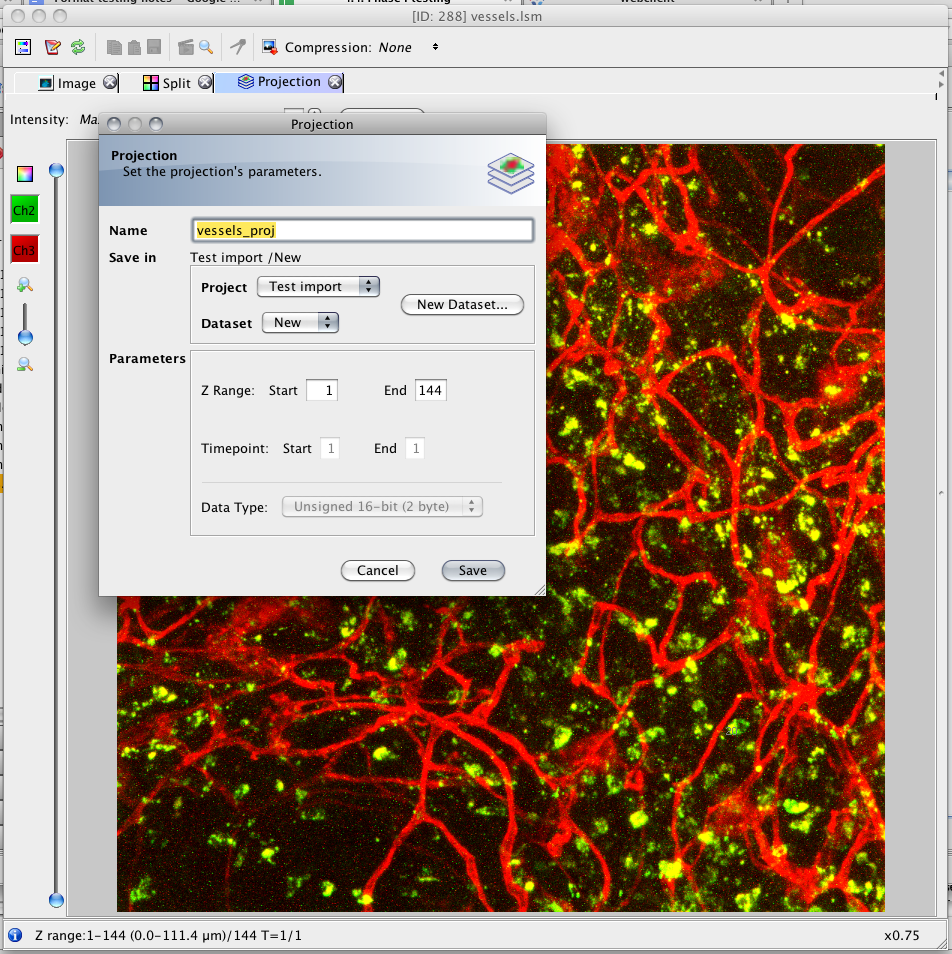Click the x0.75 zoom value in status bar
This screenshot has height=954, width=952.
(x=902, y=935)
